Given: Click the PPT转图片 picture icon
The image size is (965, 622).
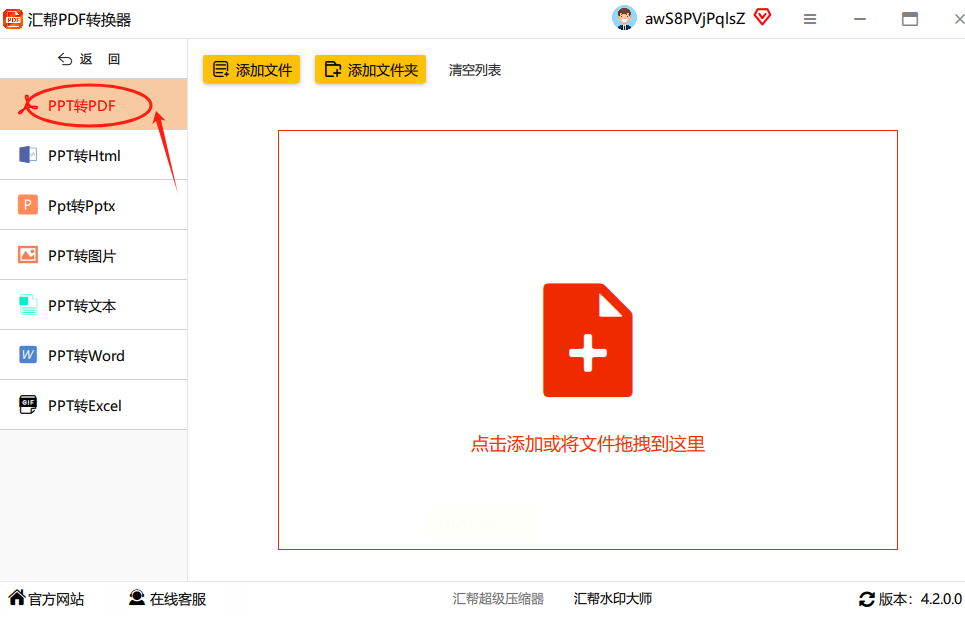Looking at the screenshot, I should 28,255.
